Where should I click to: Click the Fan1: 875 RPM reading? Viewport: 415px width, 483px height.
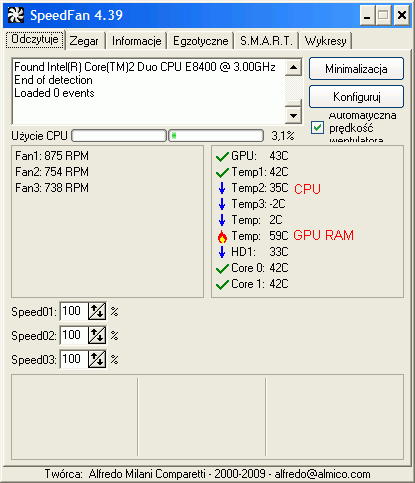[52, 156]
